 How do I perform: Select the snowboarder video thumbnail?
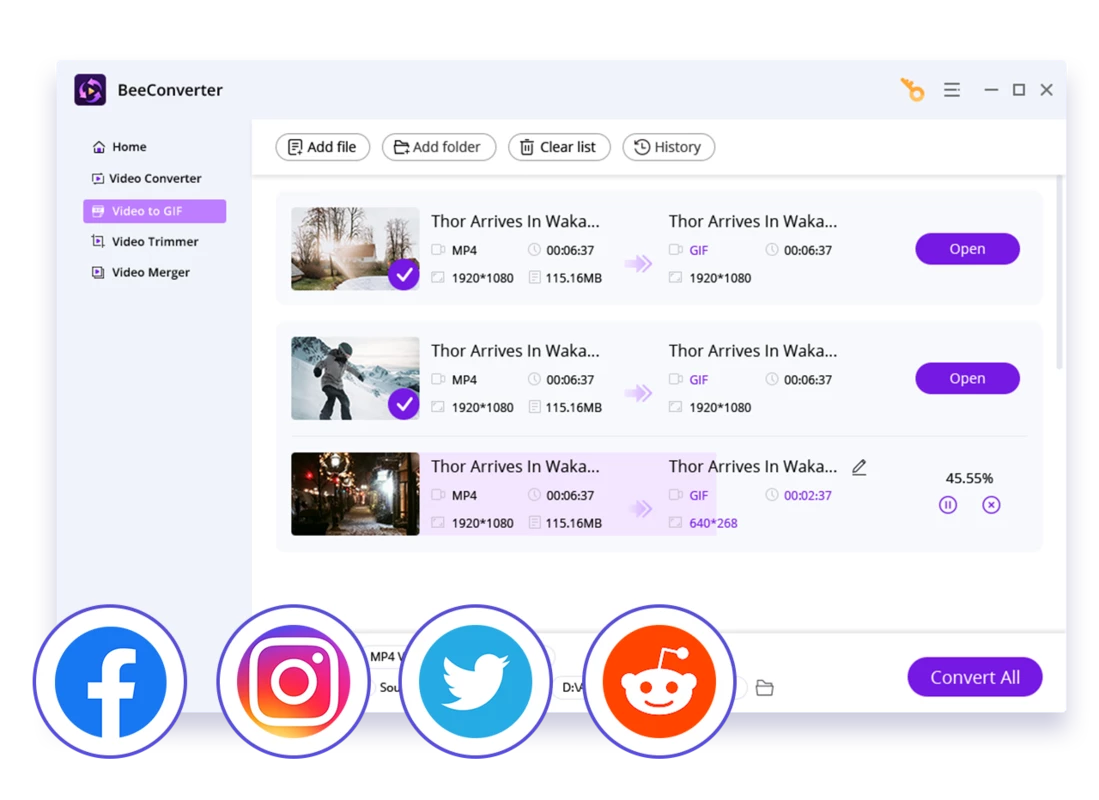coord(355,379)
